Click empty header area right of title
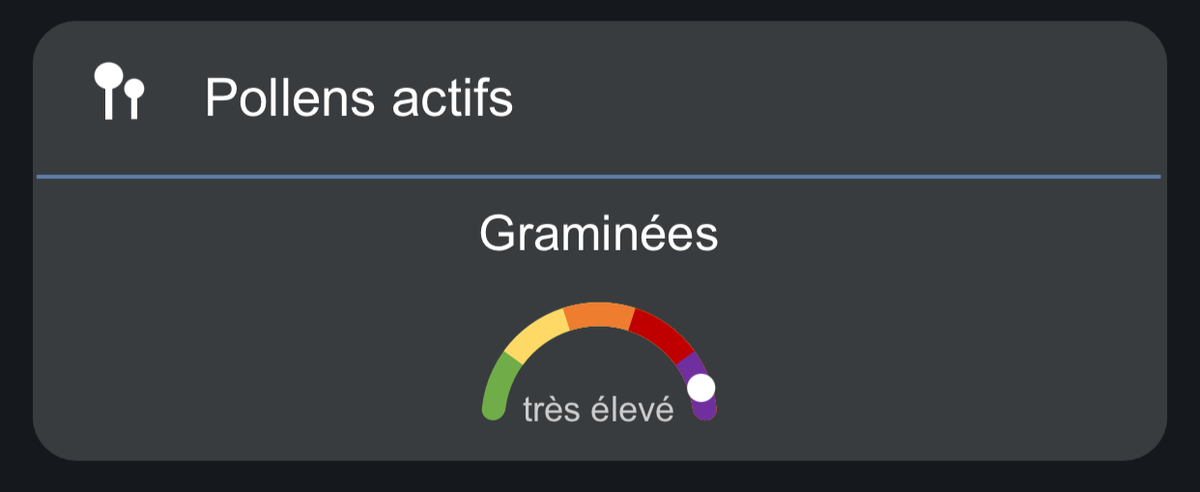1200x492 pixels. click(x=850, y=98)
